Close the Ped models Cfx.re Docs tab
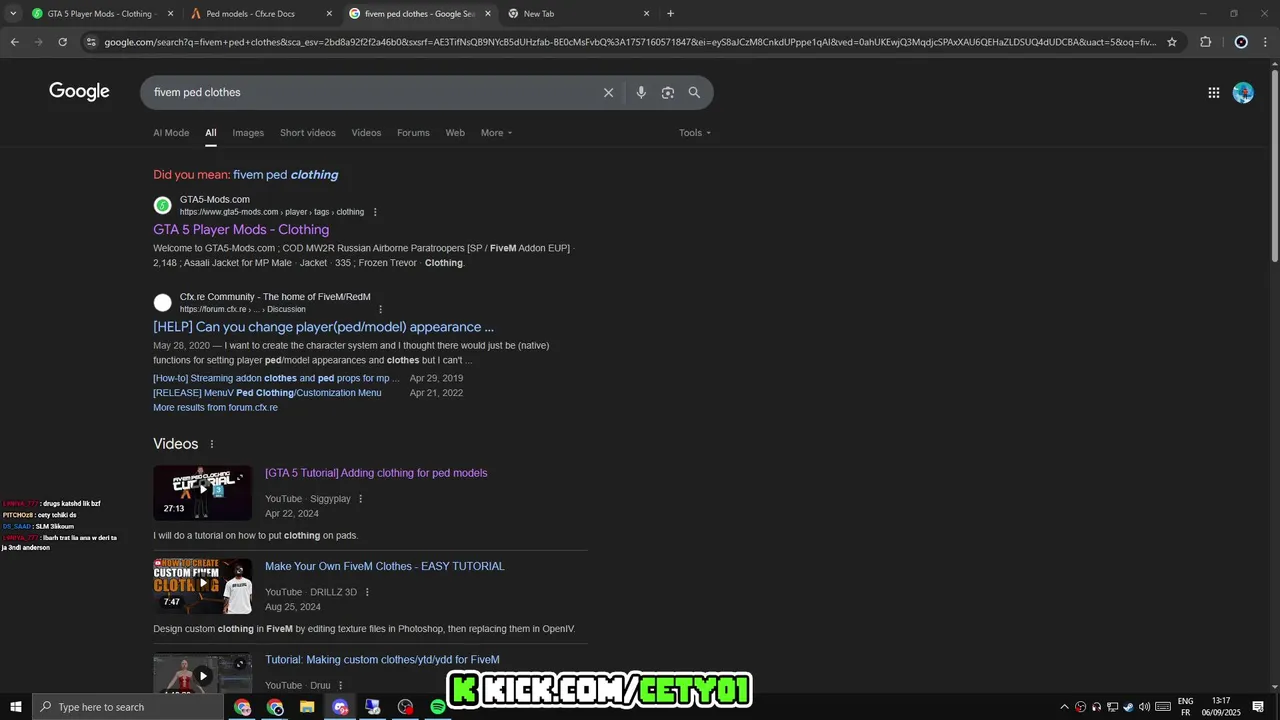Screen dimensions: 1280x720 329,14
